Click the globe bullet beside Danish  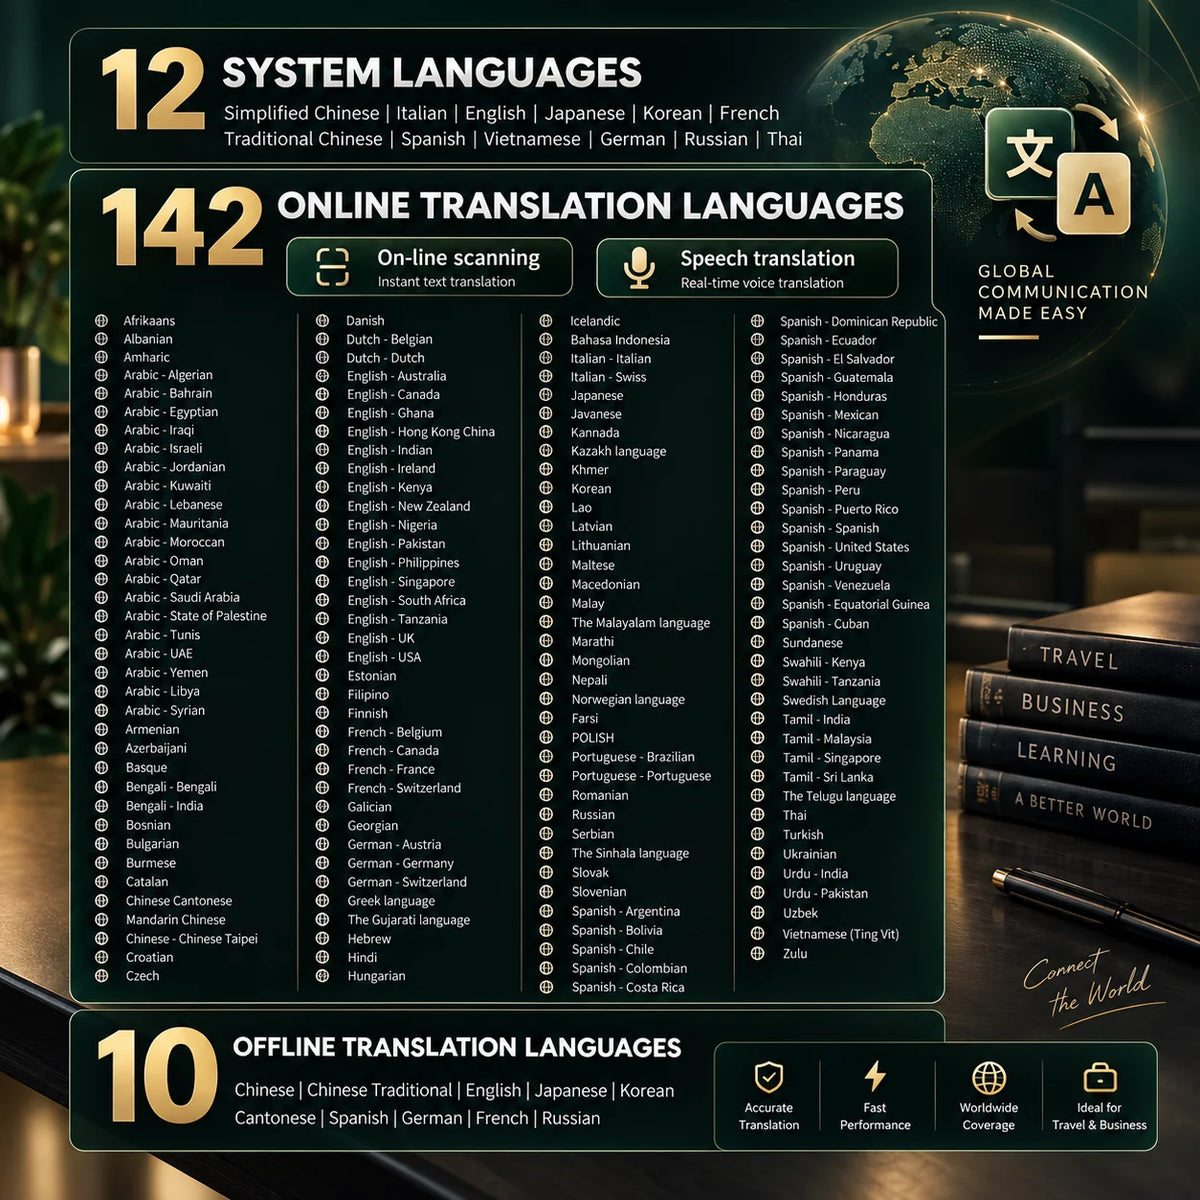(x=322, y=321)
